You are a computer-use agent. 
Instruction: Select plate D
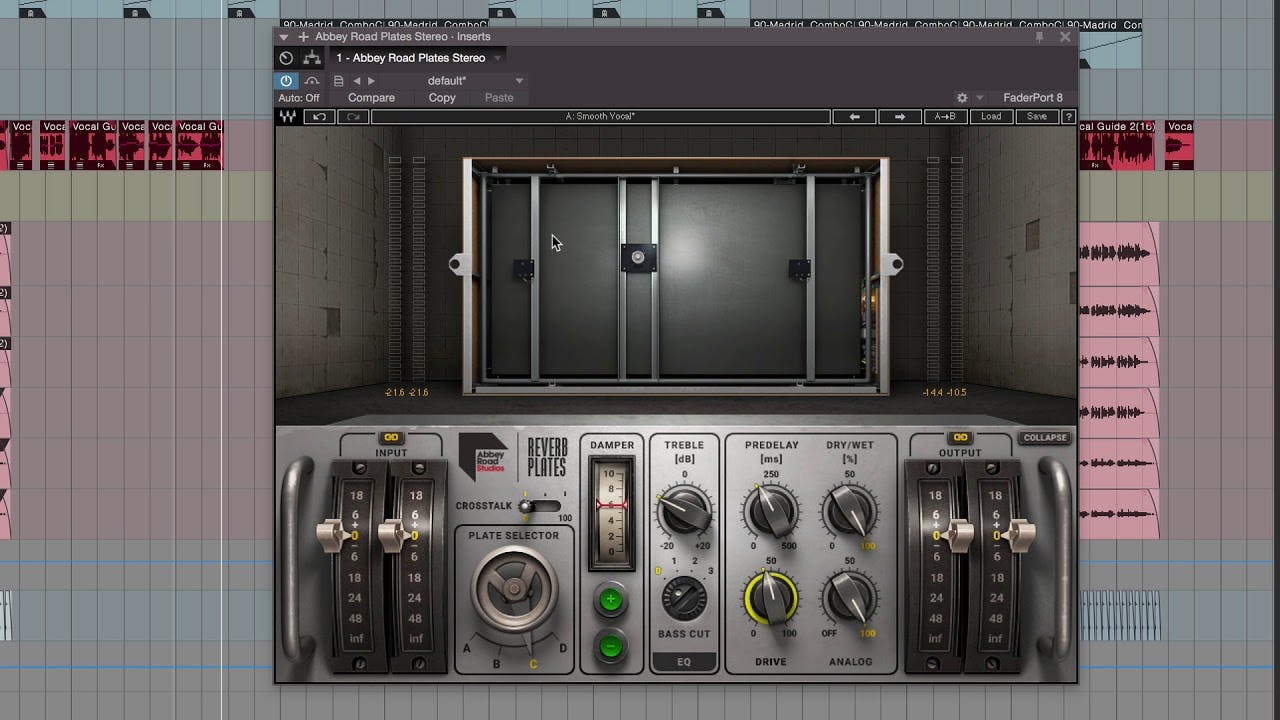coord(563,649)
